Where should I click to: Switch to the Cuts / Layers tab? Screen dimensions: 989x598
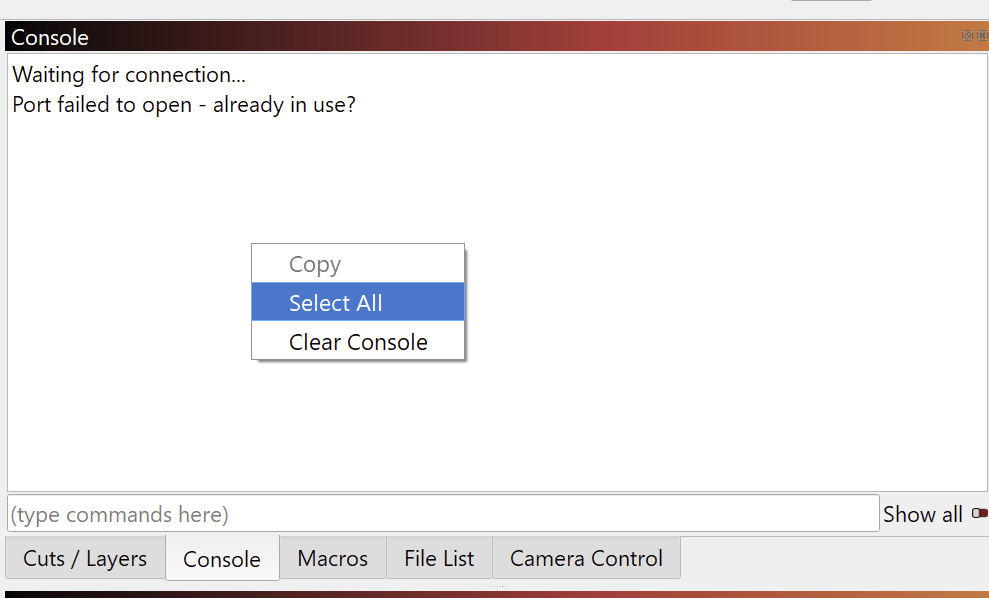click(85, 558)
